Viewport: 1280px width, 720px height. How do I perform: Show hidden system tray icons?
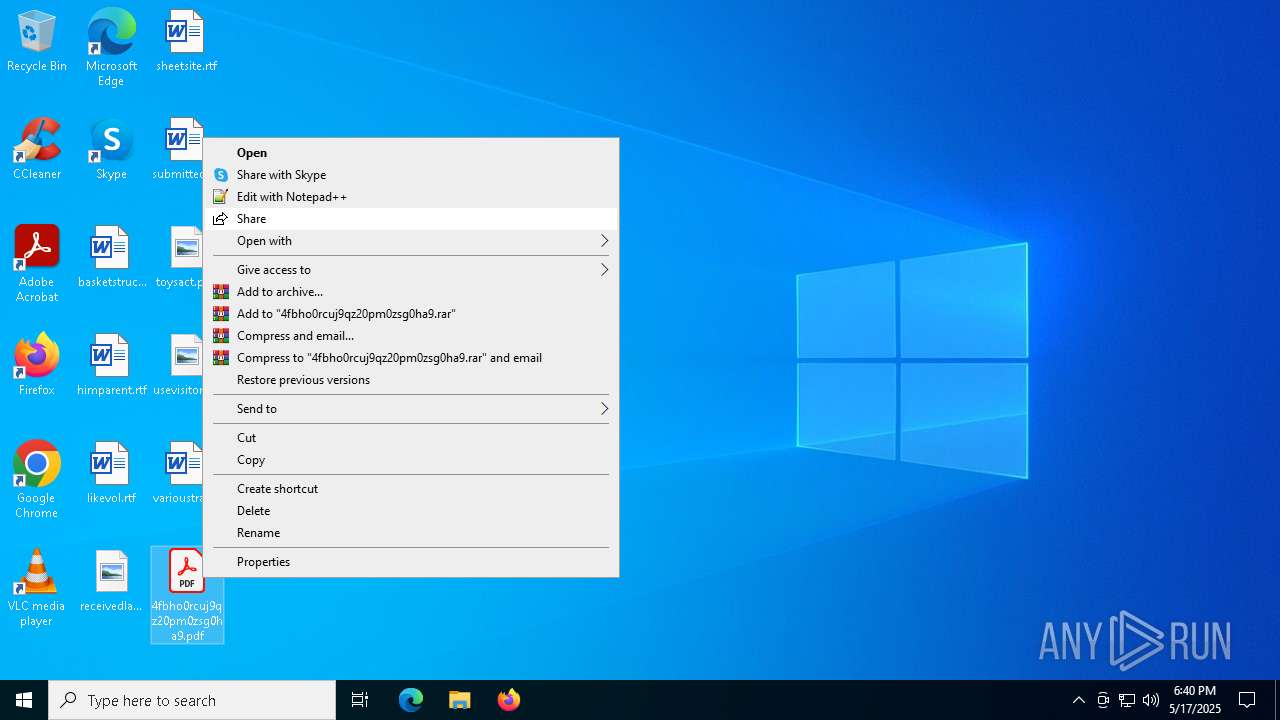(x=1078, y=700)
